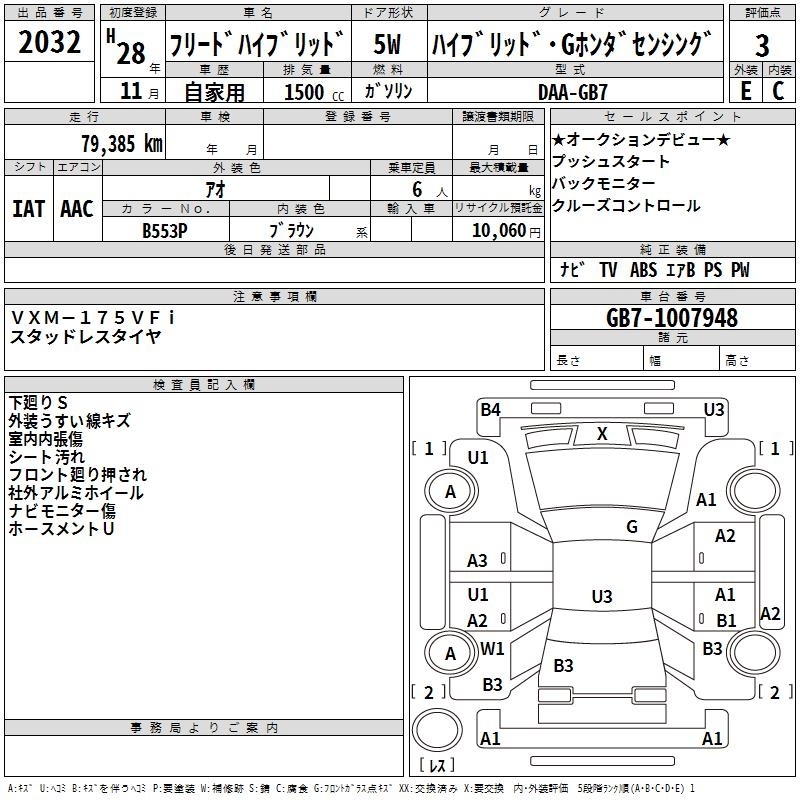Select the B1 dent mark on the diagram
The width and height of the screenshot is (800, 800).
click(726, 620)
